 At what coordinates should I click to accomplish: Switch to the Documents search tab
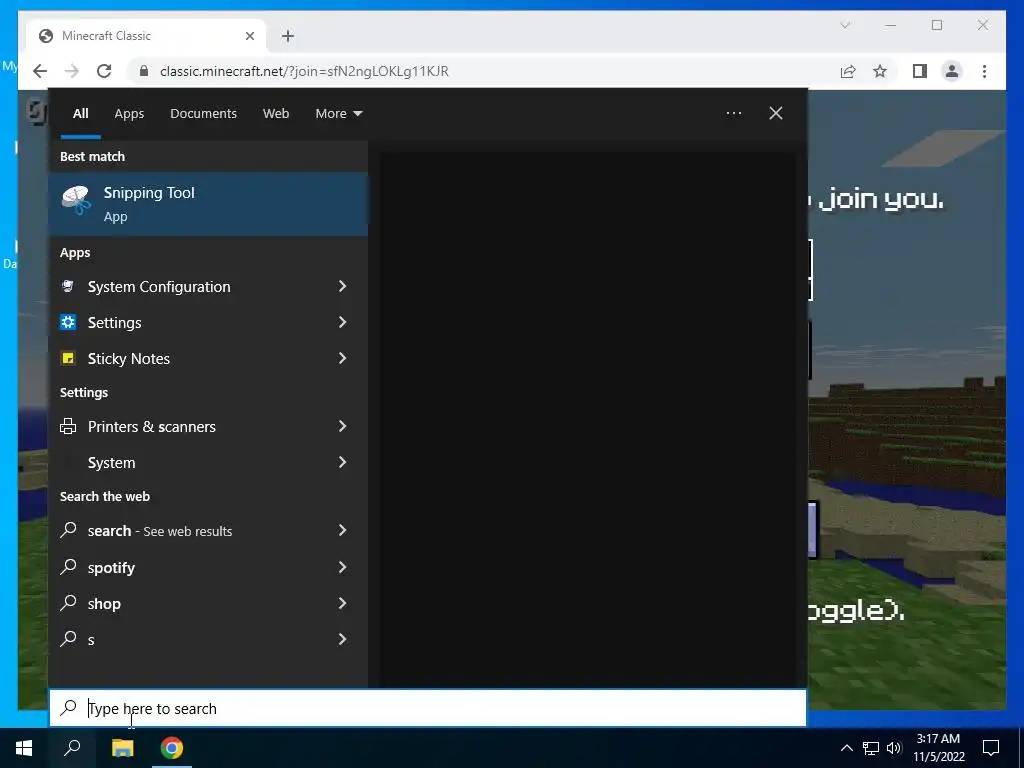pos(203,114)
